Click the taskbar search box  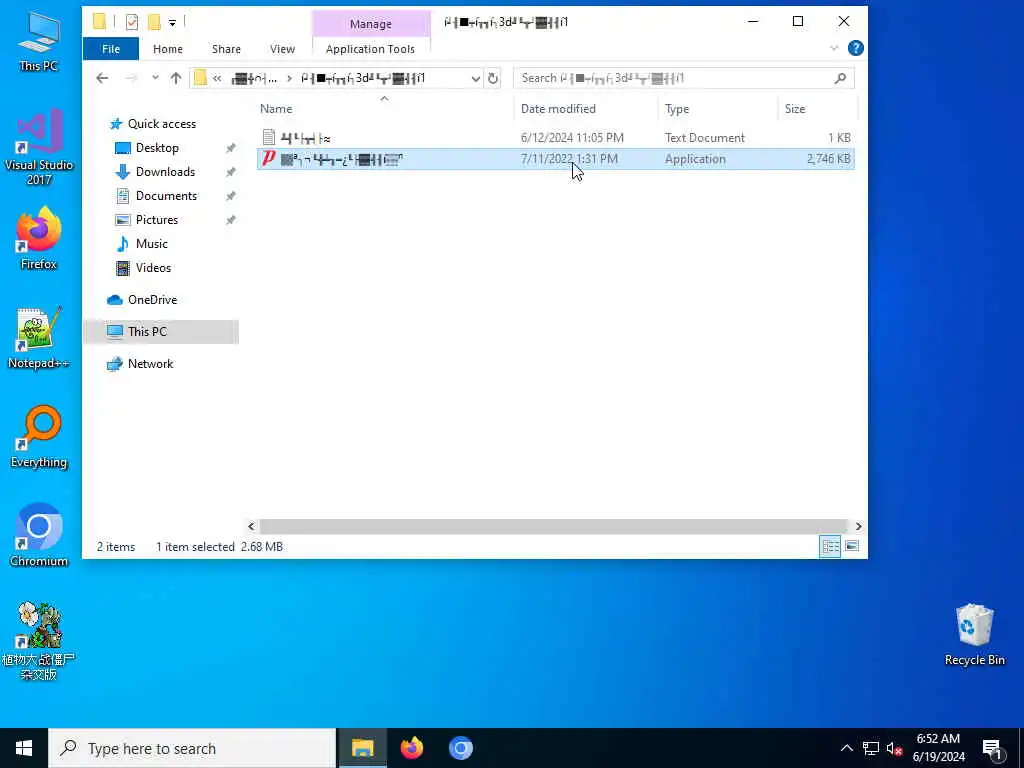click(193, 748)
